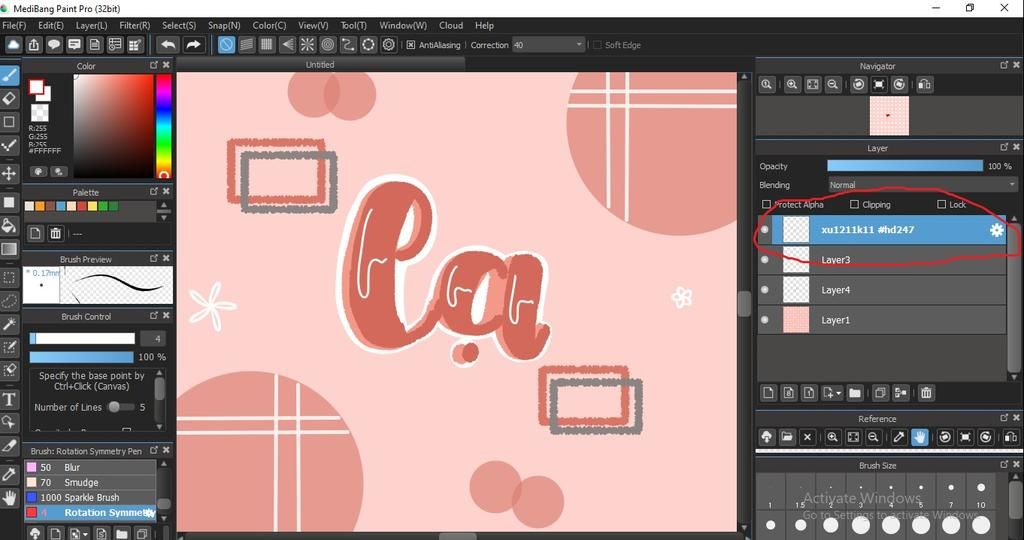This screenshot has width=1024, height=540.
Task: Turn snap off with the blue icon
Action: tap(226, 44)
